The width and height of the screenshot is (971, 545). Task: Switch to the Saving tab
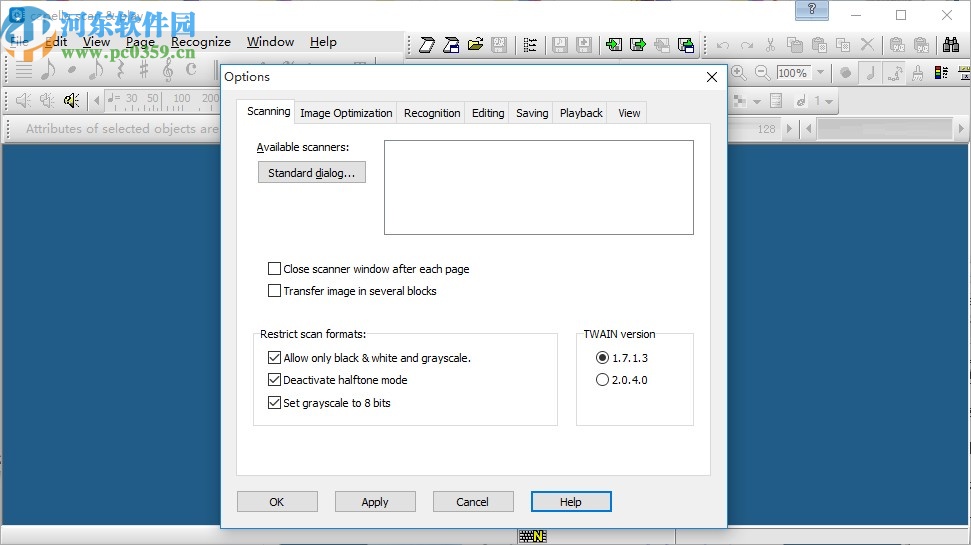click(532, 113)
